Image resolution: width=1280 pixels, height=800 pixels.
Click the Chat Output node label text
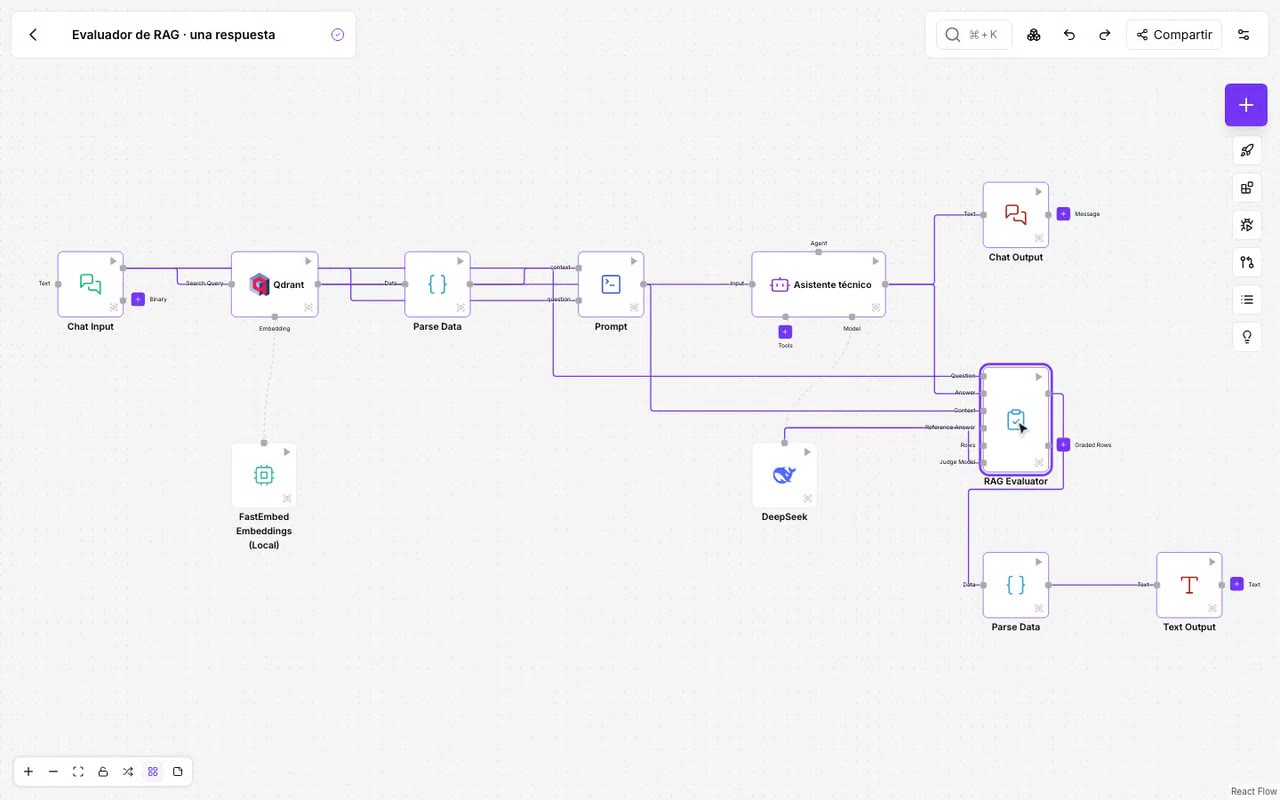click(1016, 257)
